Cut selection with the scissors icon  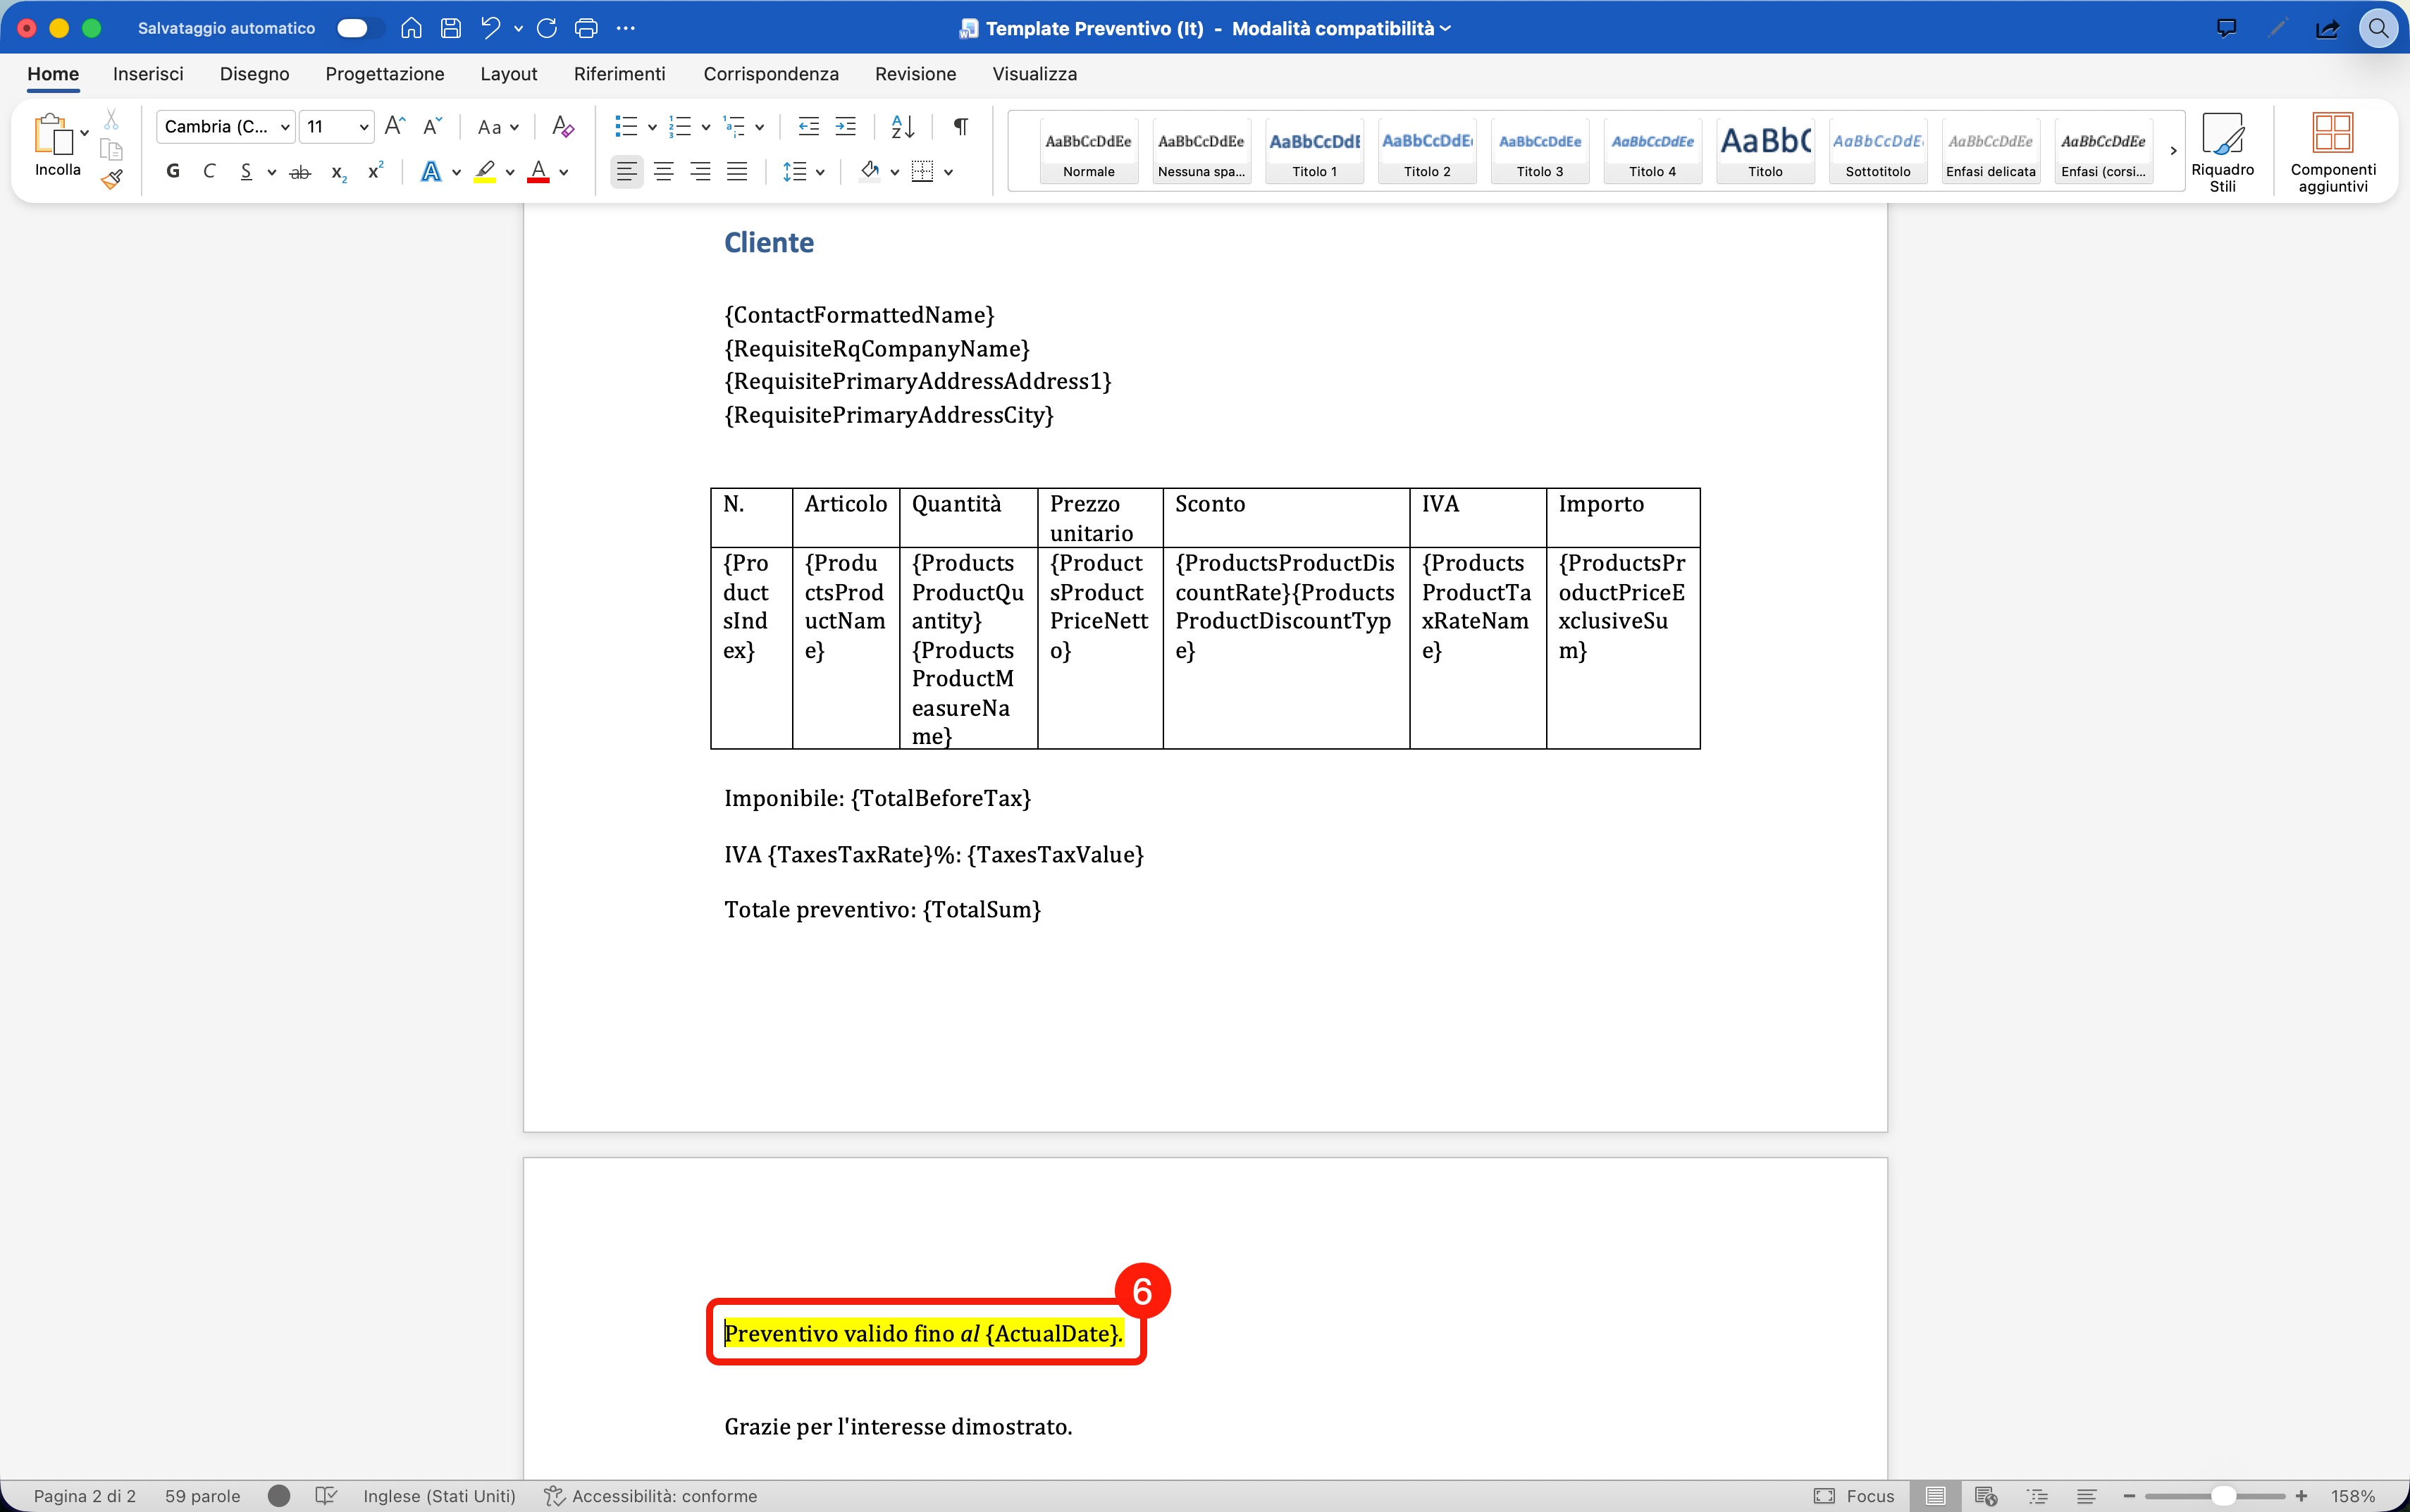[x=111, y=120]
